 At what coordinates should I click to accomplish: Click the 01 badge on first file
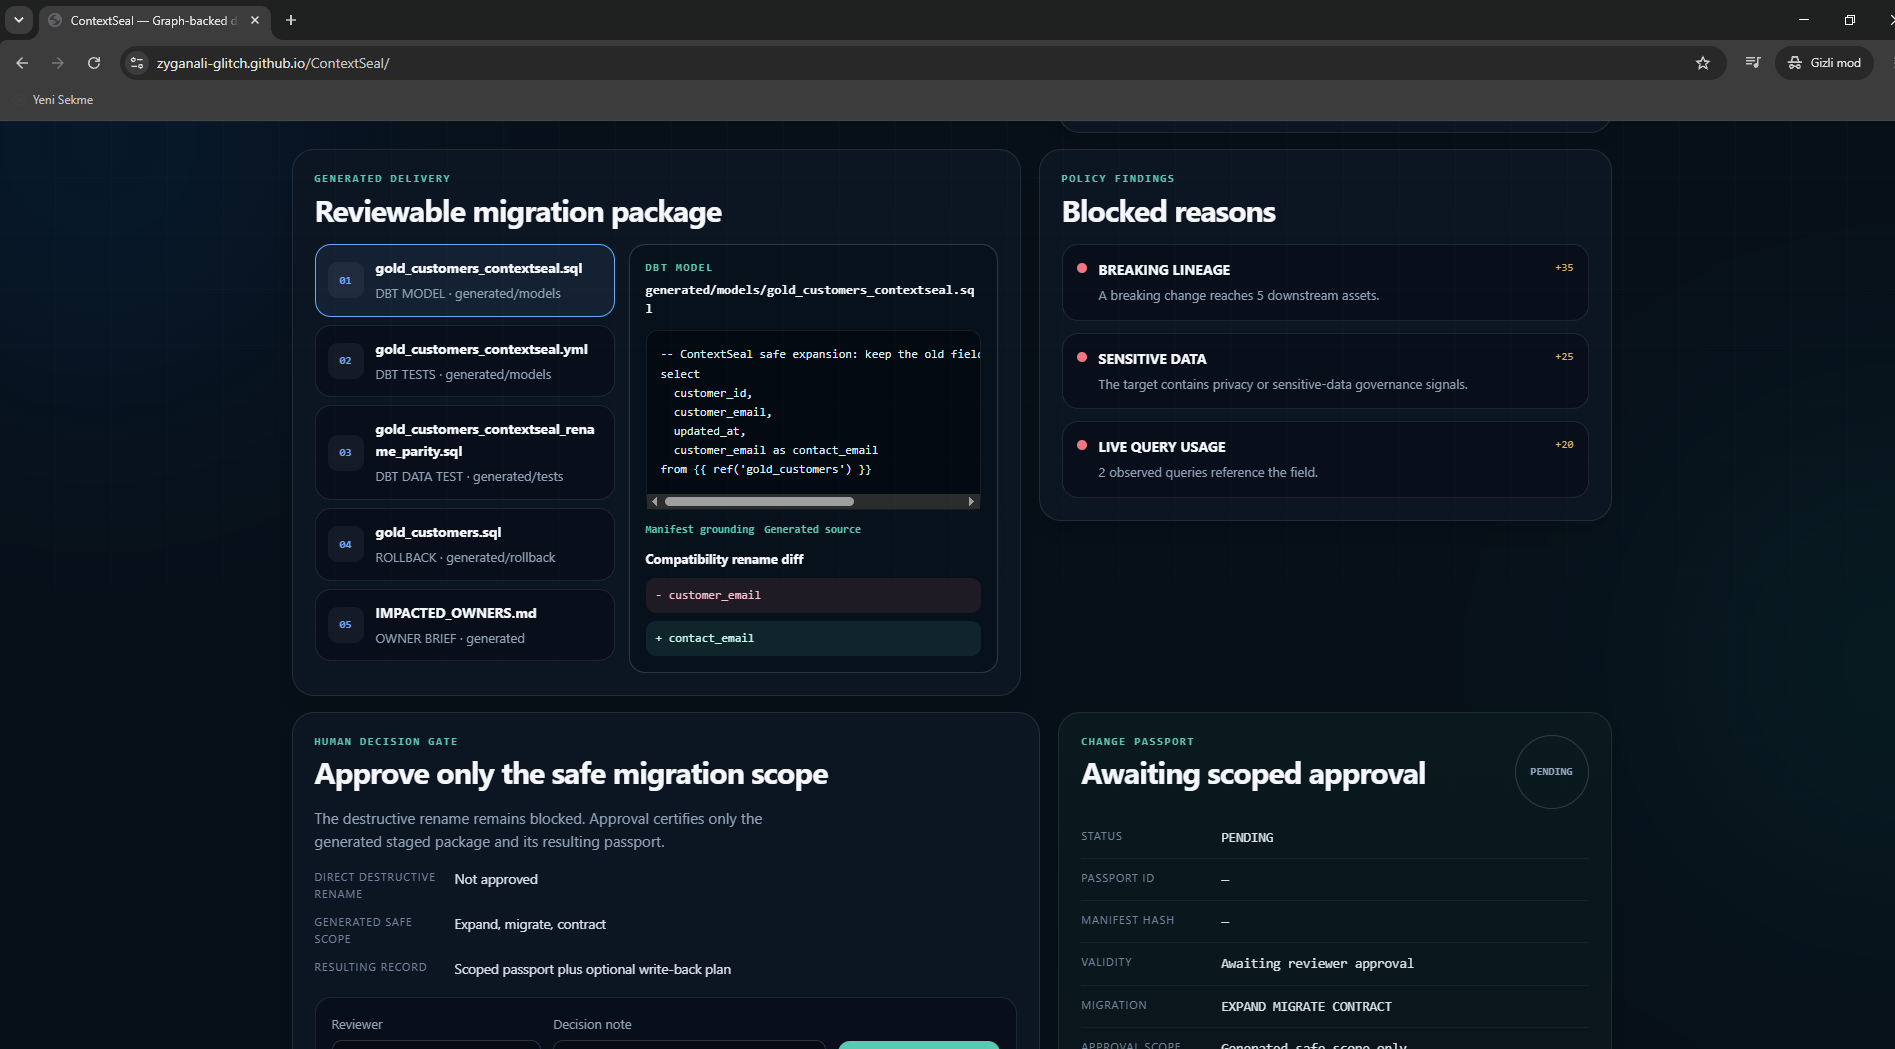click(345, 281)
